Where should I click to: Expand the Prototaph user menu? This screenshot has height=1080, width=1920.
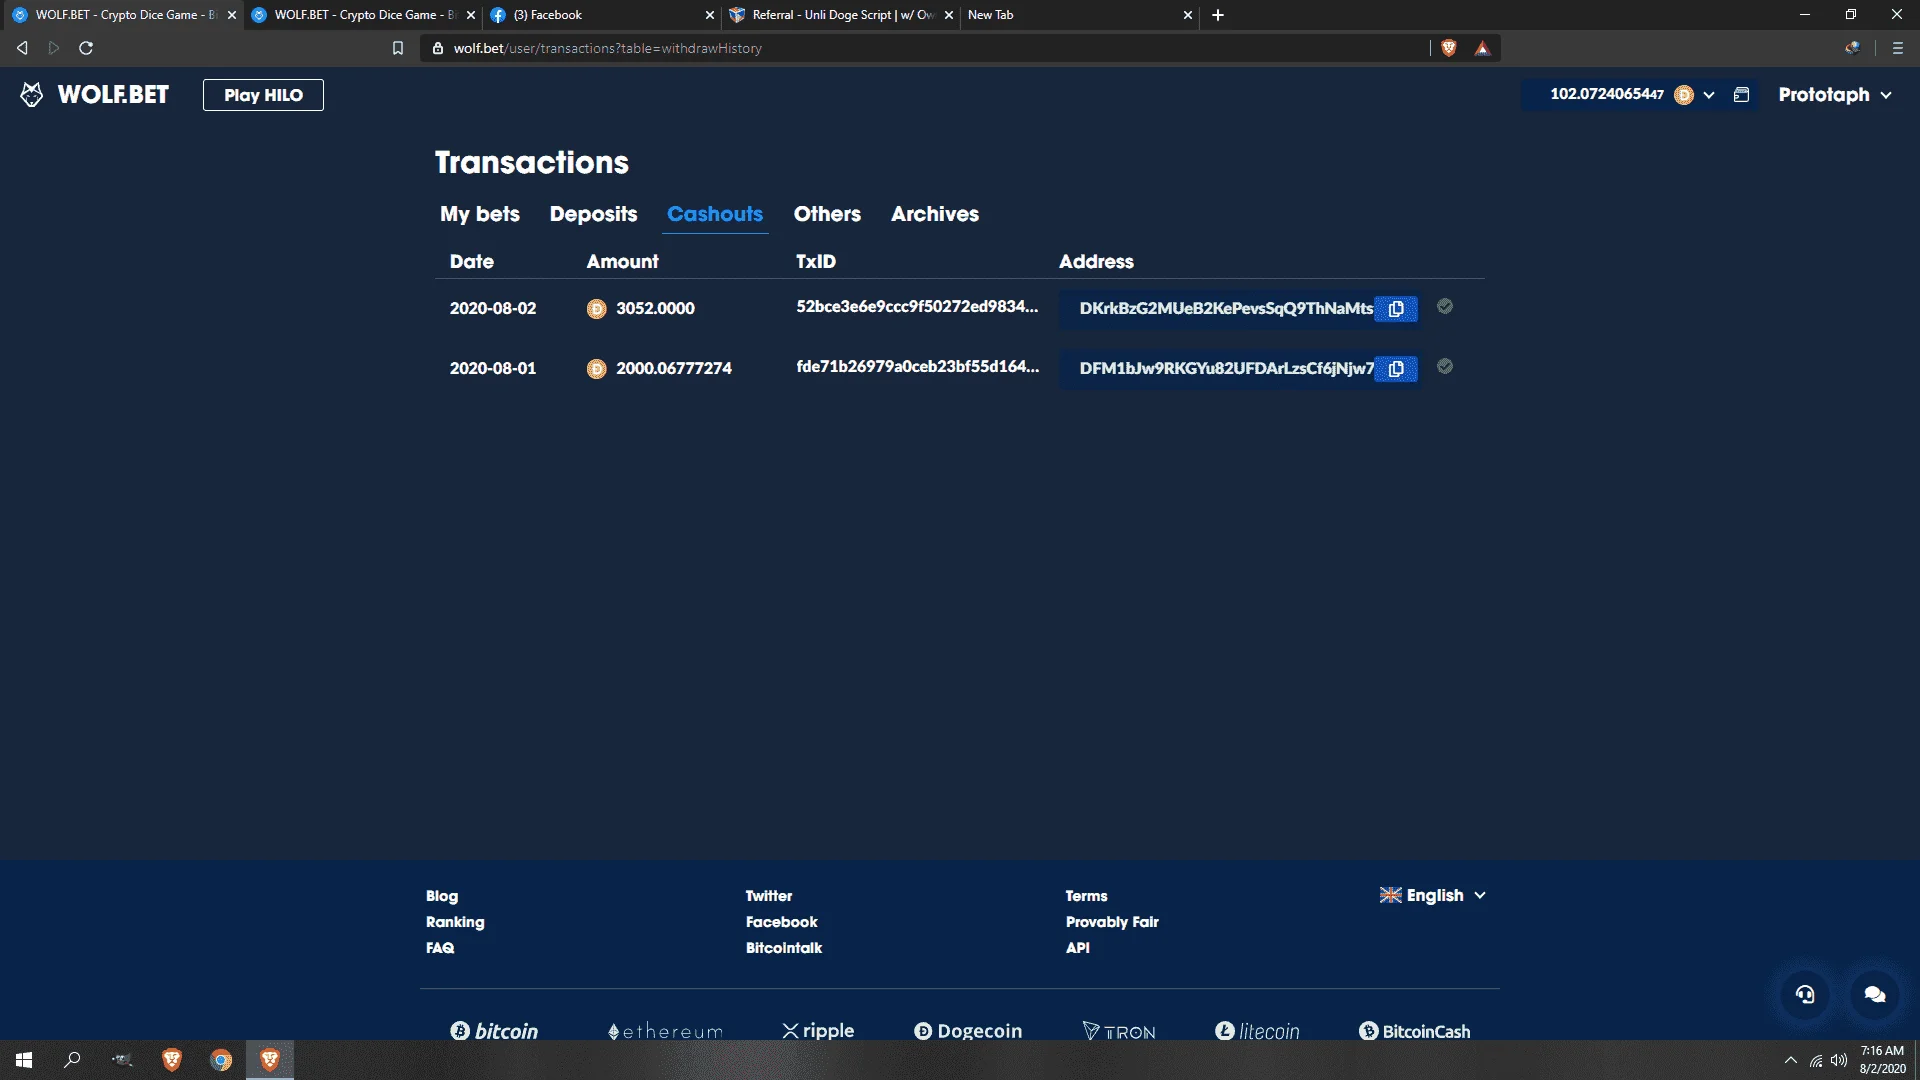coord(1835,95)
